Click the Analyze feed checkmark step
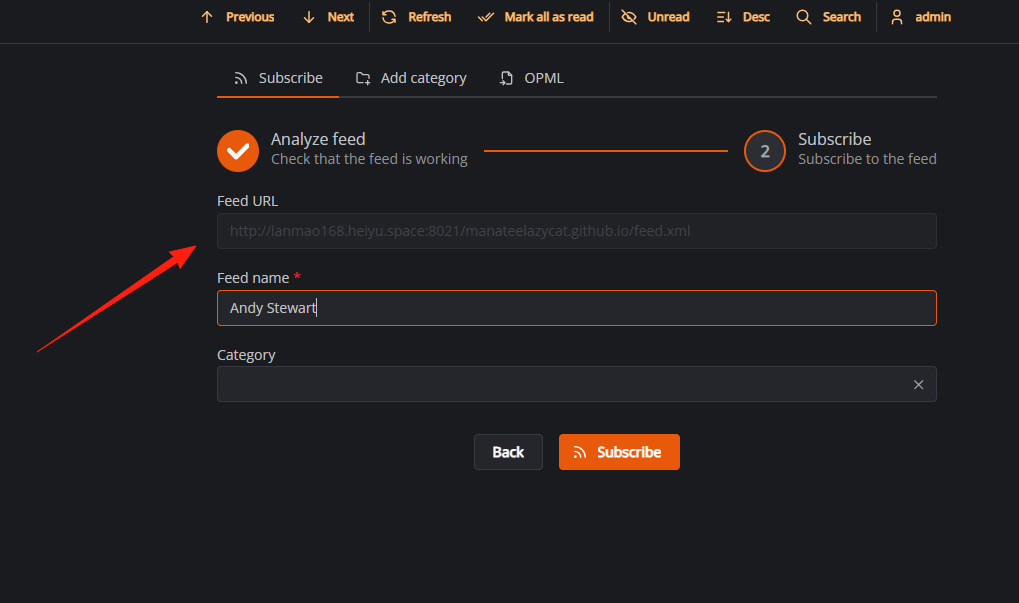 238,151
